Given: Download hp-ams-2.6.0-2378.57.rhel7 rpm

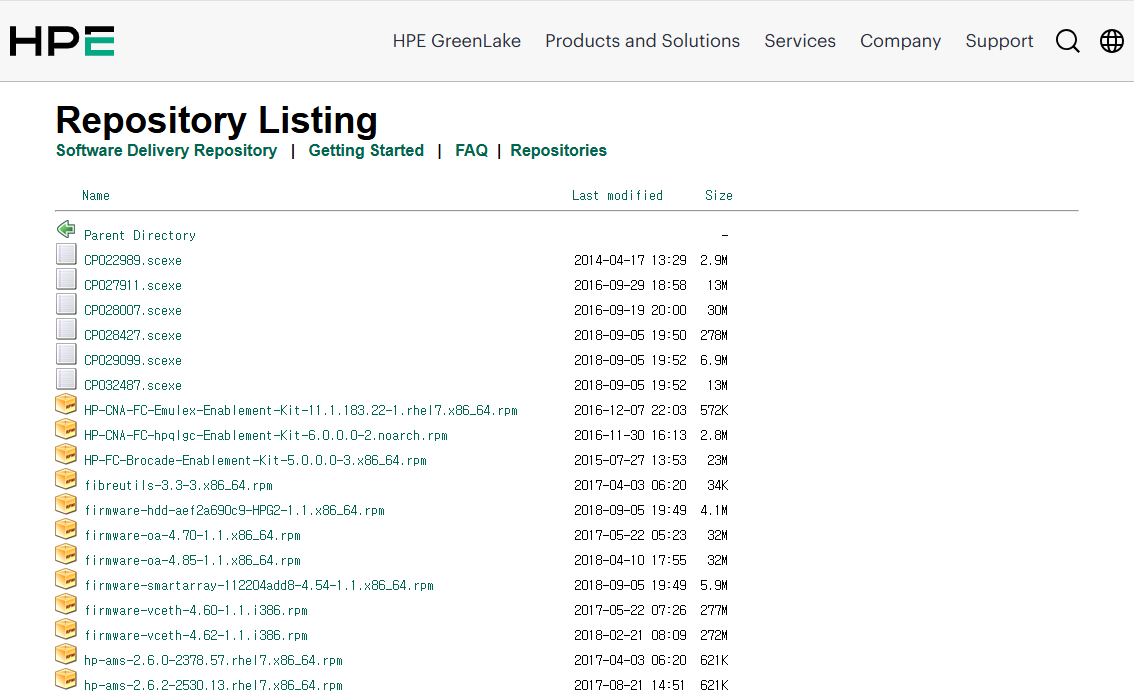Looking at the screenshot, I should [x=213, y=661].
